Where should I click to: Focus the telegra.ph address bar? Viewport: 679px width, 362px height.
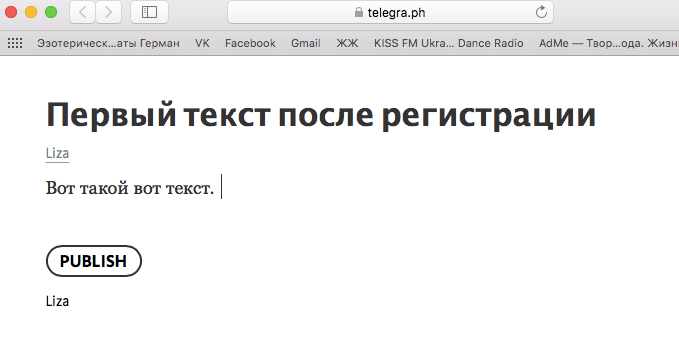(390, 12)
